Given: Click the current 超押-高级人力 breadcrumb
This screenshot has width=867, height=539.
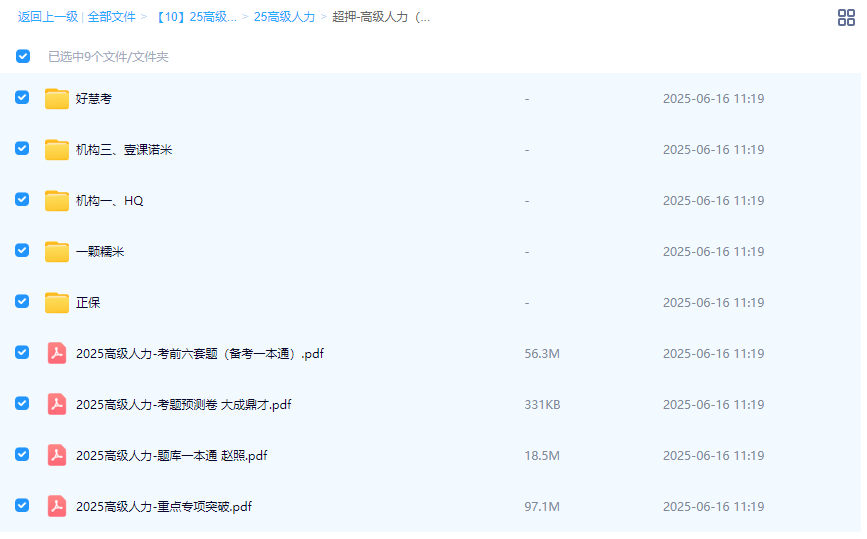Looking at the screenshot, I should [x=381, y=17].
